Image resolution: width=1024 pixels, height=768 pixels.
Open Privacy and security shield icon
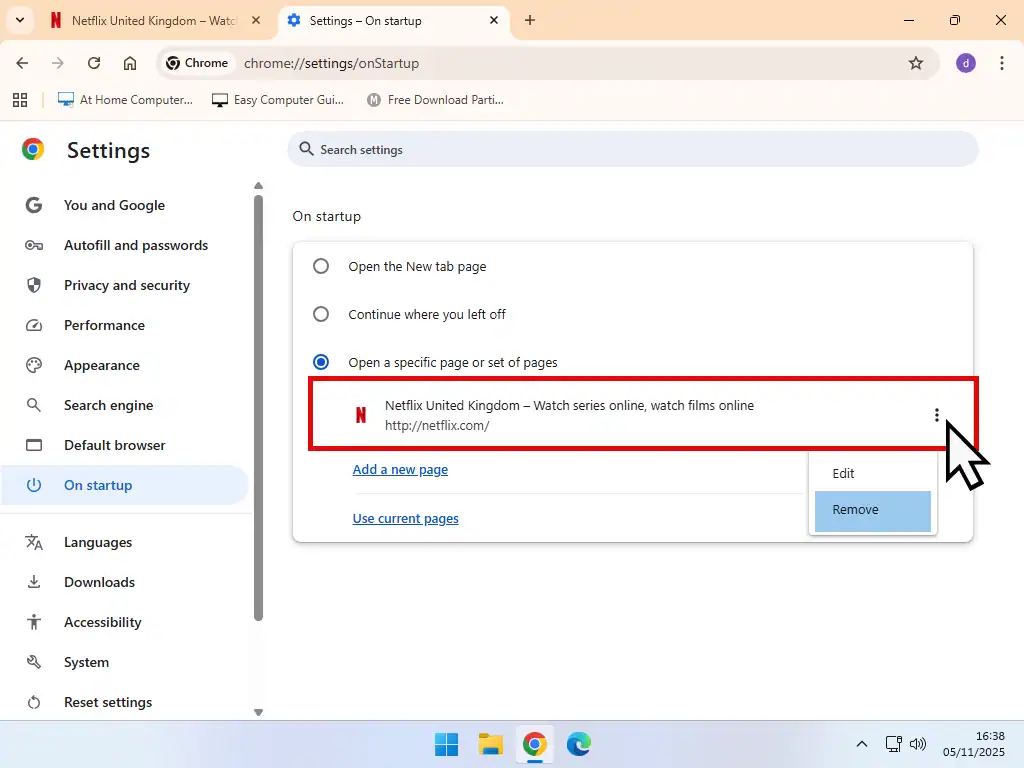click(x=34, y=285)
